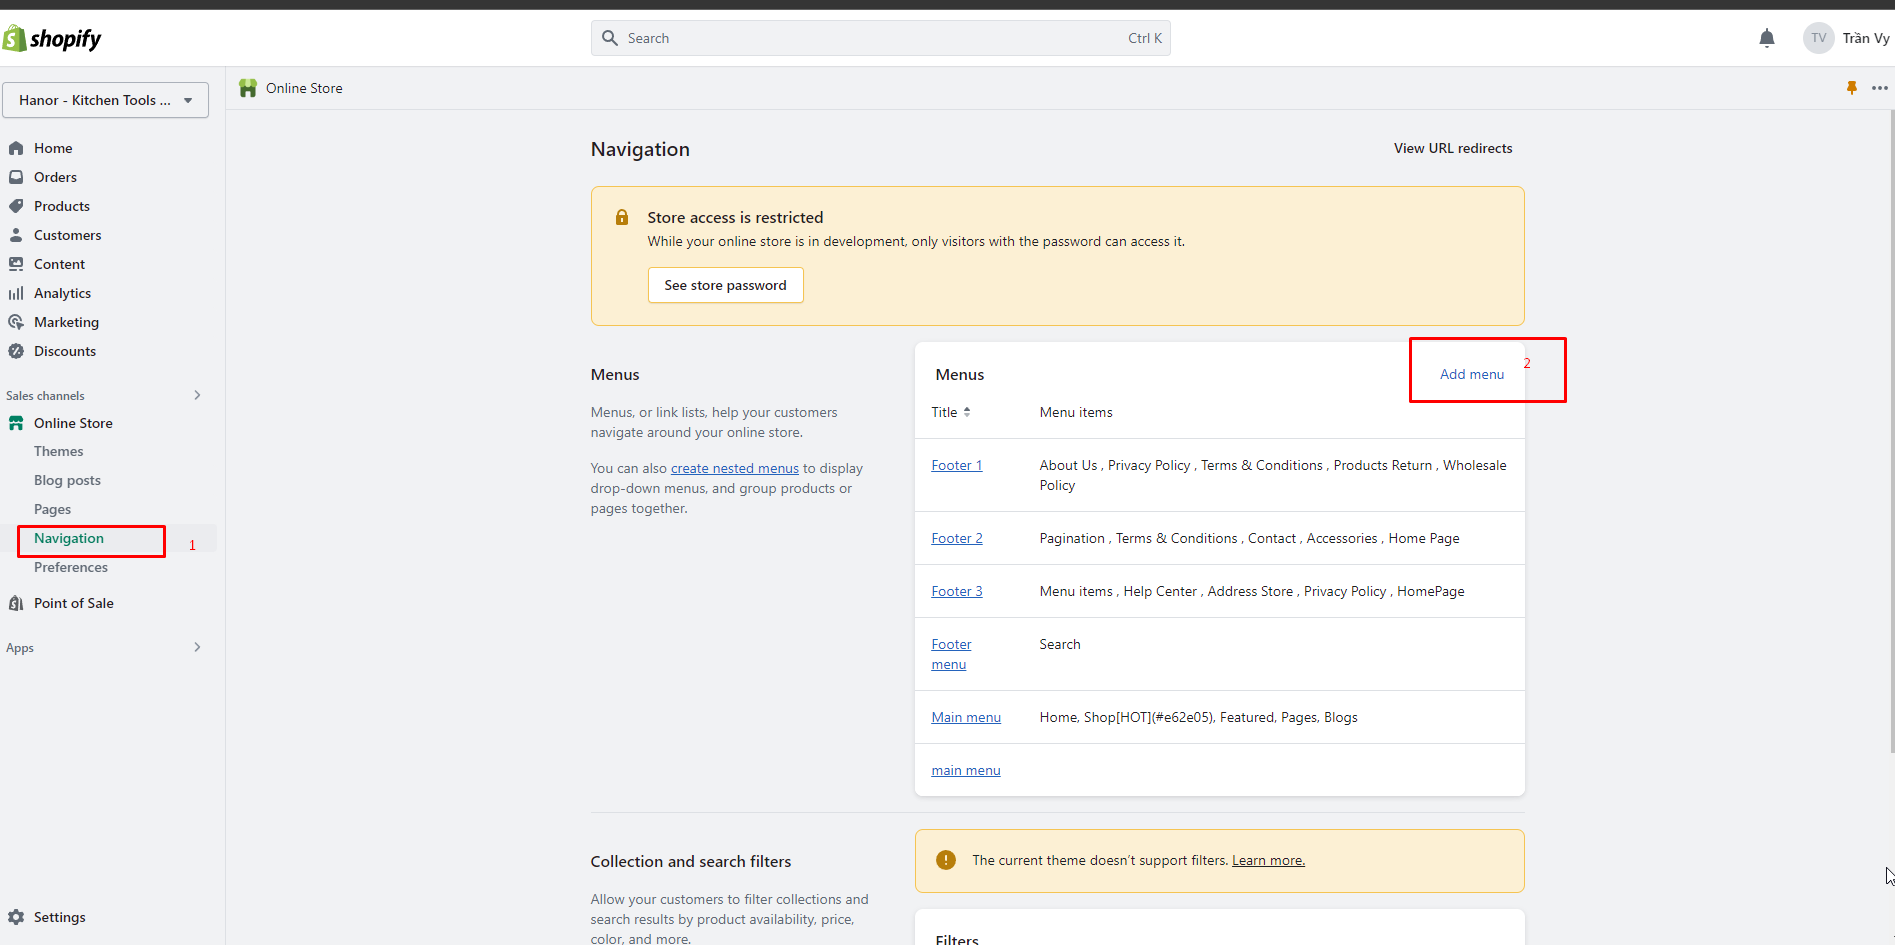The width and height of the screenshot is (1895, 945).
Task: Click Learn more about filters
Action: (x=1268, y=860)
